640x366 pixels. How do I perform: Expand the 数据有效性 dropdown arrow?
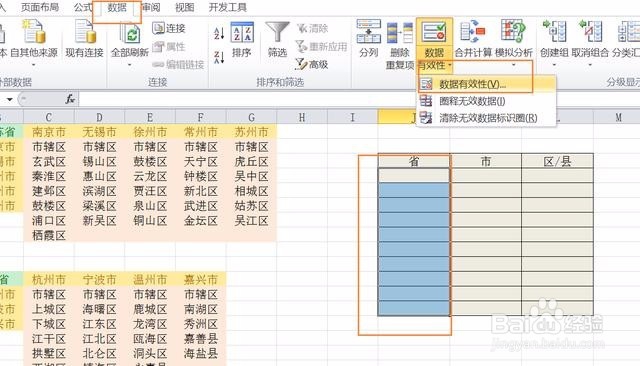(449, 65)
